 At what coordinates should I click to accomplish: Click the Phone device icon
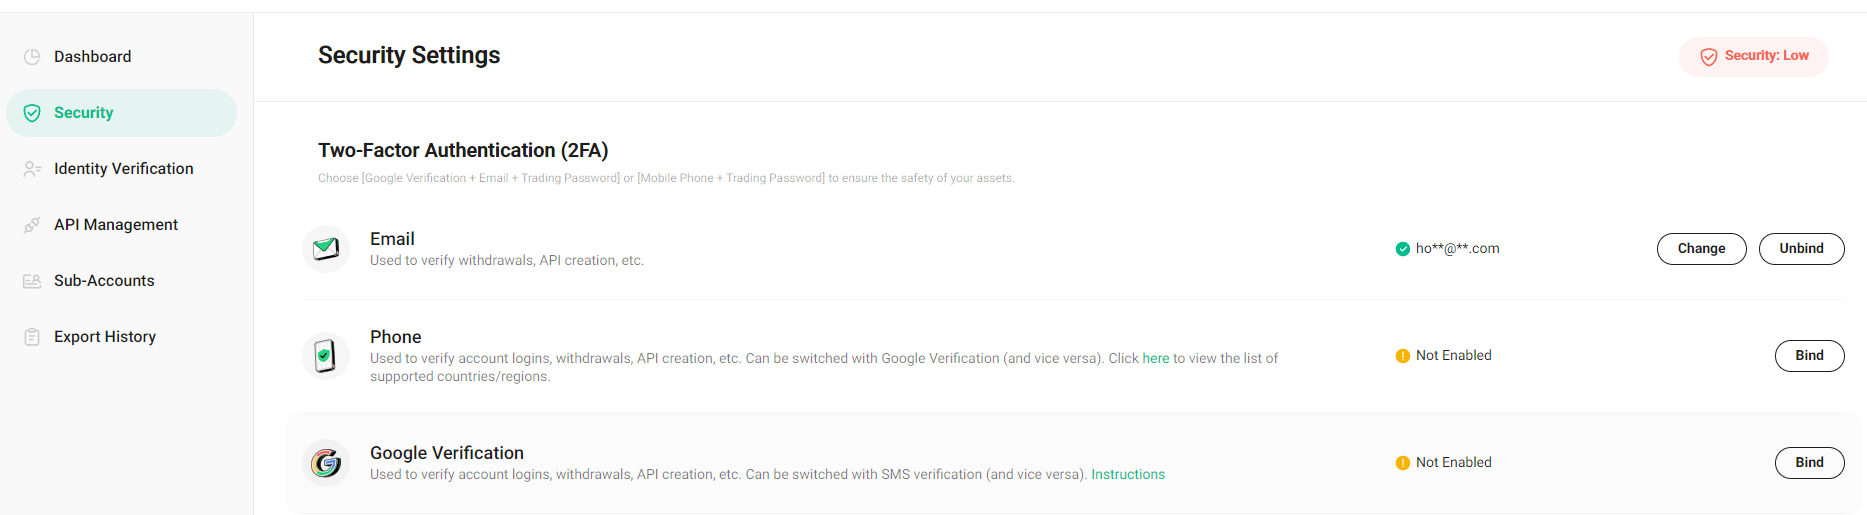[326, 356]
